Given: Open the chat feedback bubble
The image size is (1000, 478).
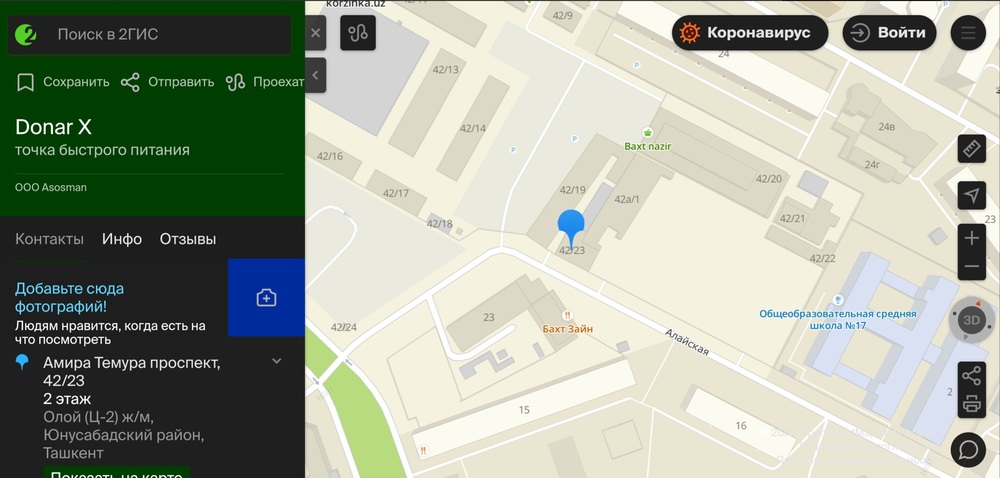Looking at the screenshot, I should click(968, 449).
